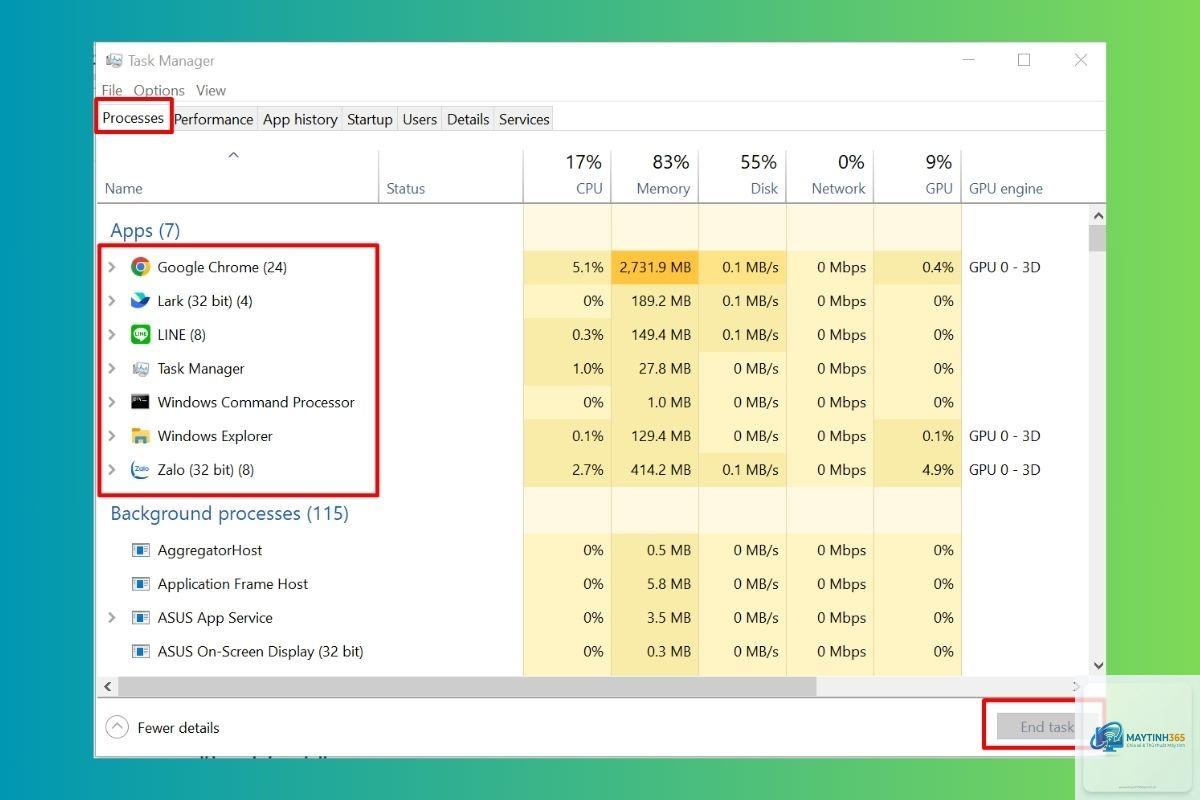Click Zalo's 4.9% GPU value
Viewport: 1200px width, 800px height.
pyautogui.click(x=937, y=470)
